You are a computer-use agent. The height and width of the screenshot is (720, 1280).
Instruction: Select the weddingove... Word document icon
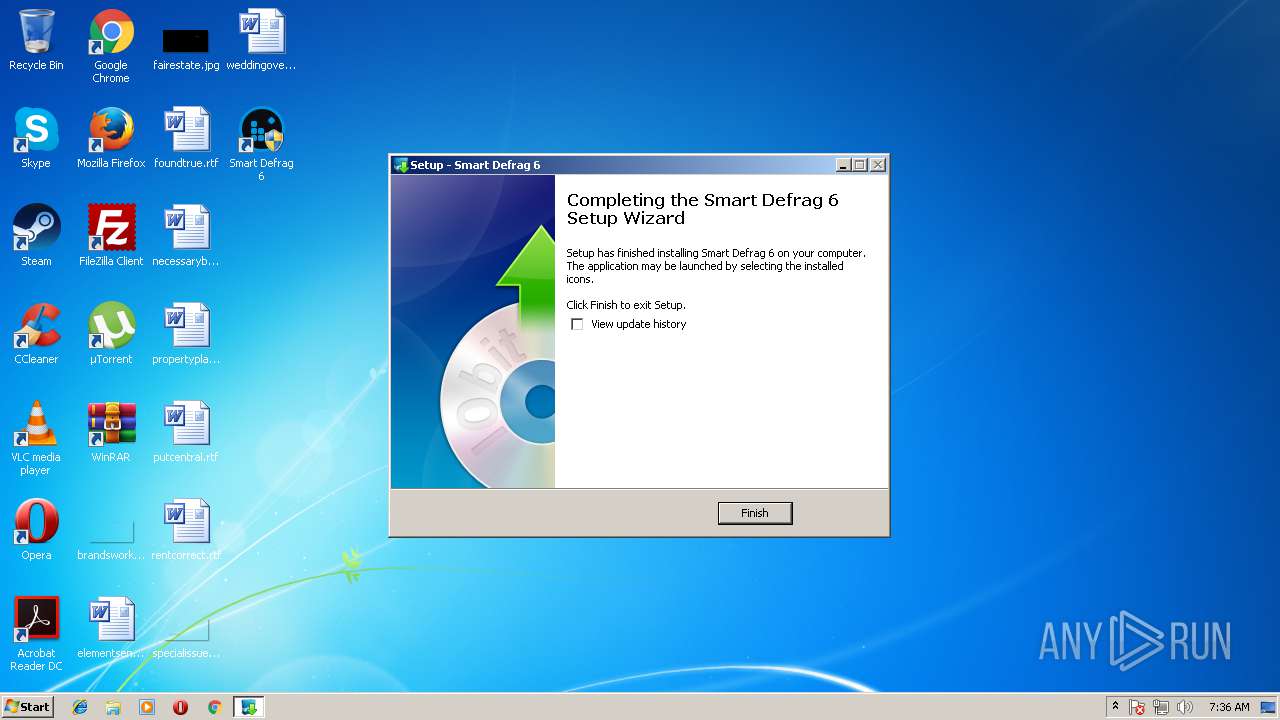coord(261,40)
